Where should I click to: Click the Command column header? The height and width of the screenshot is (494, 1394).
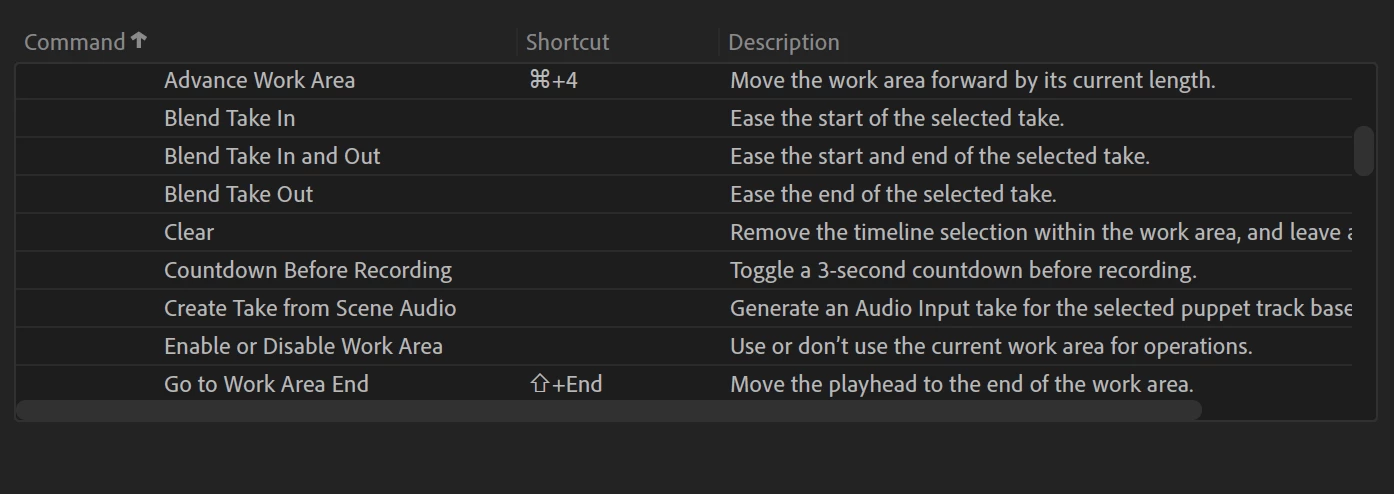tap(74, 42)
